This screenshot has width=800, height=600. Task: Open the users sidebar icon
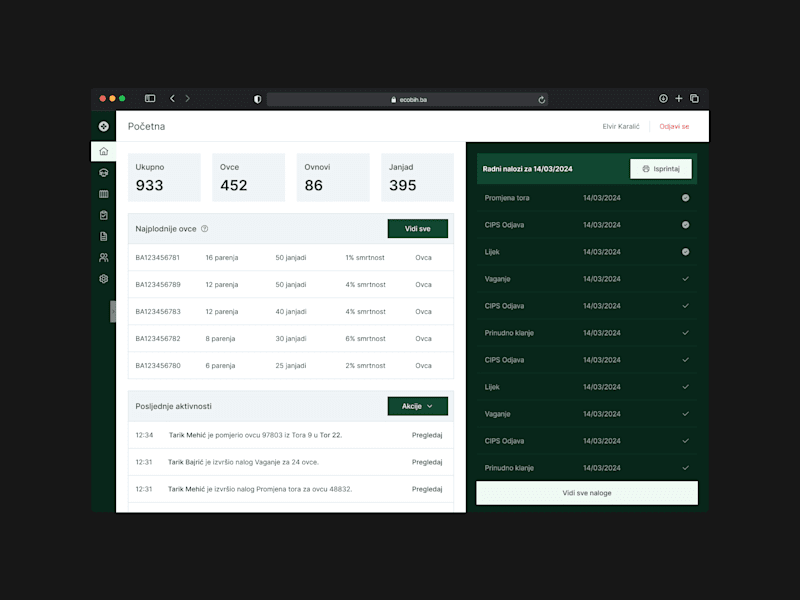point(104,258)
